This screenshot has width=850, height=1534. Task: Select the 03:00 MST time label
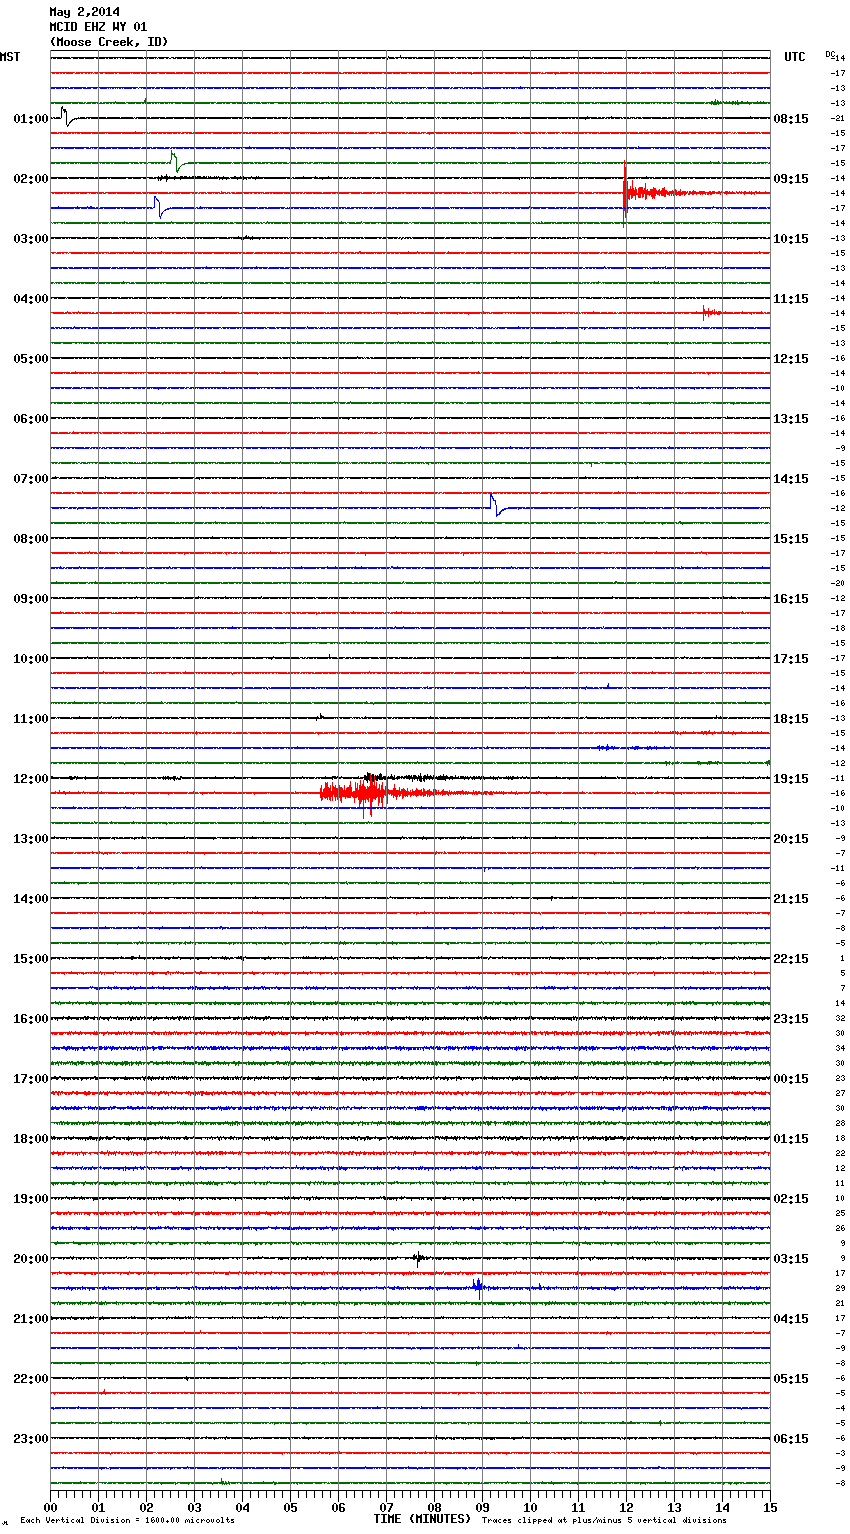pos(30,238)
